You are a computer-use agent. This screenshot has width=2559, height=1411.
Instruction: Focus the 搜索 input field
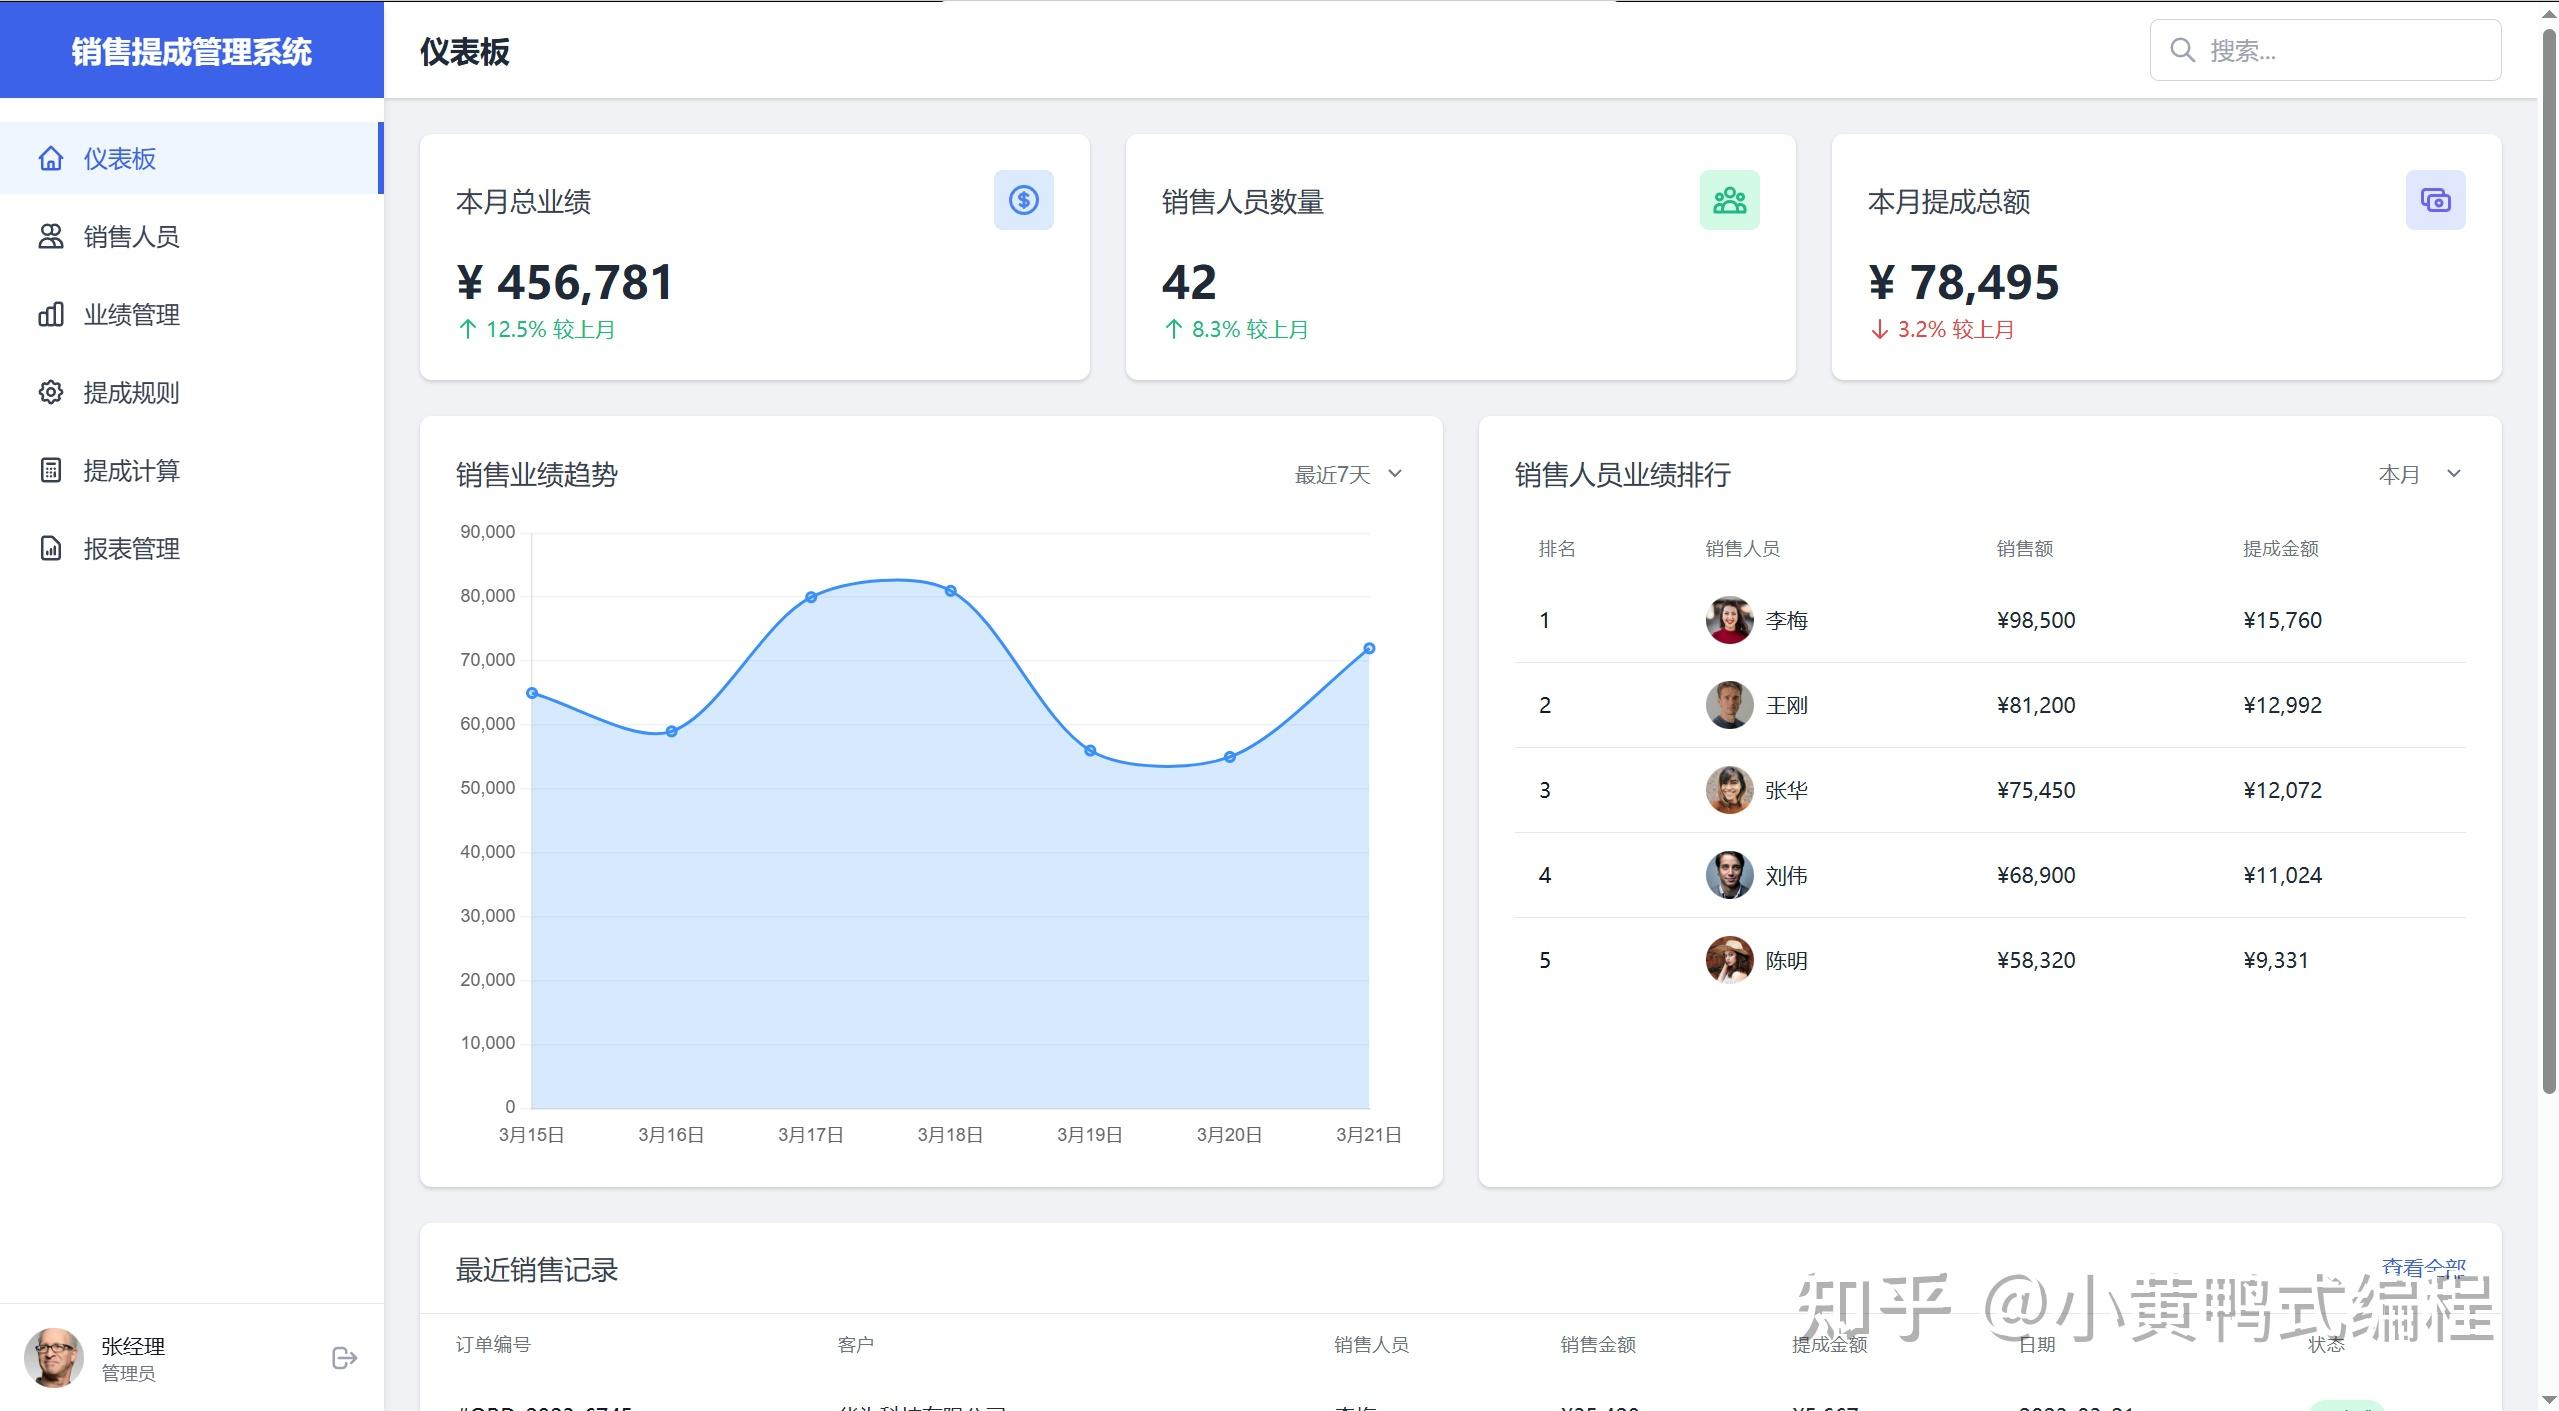tap(2340, 50)
